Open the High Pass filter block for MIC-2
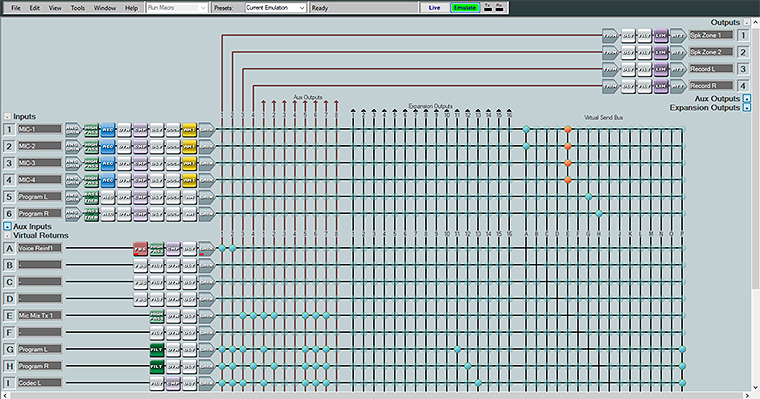Screen dimensions: 760x399 point(91,146)
